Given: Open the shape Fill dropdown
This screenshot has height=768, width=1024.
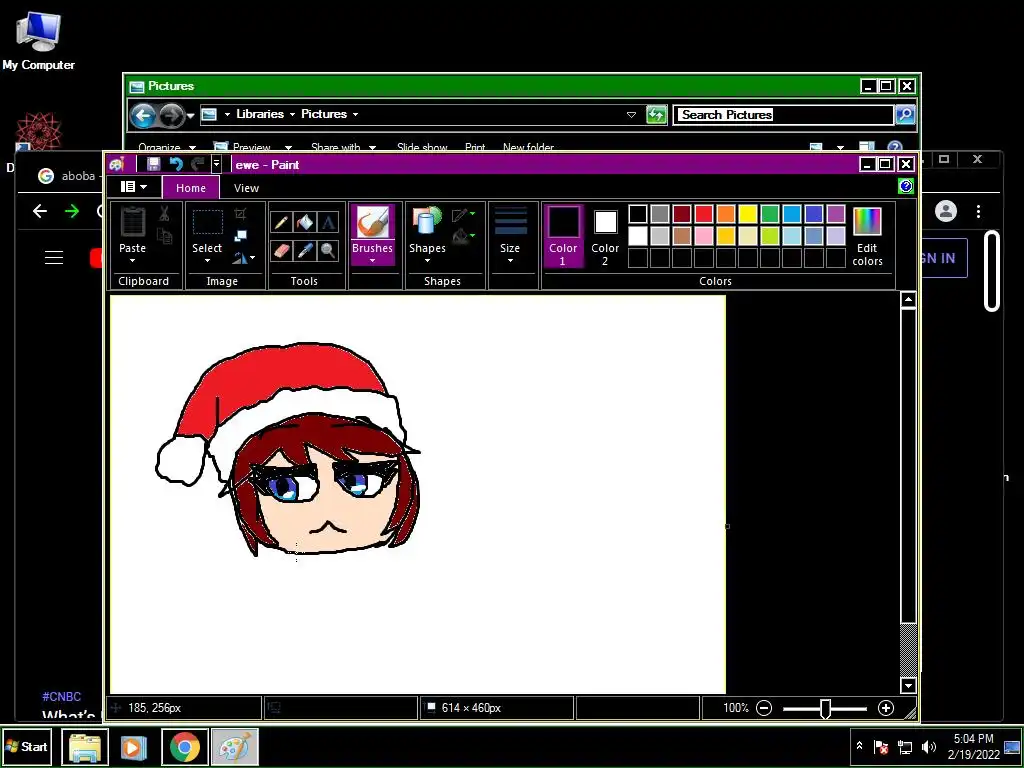Looking at the screenshot, I should click(x=462, y=236).
